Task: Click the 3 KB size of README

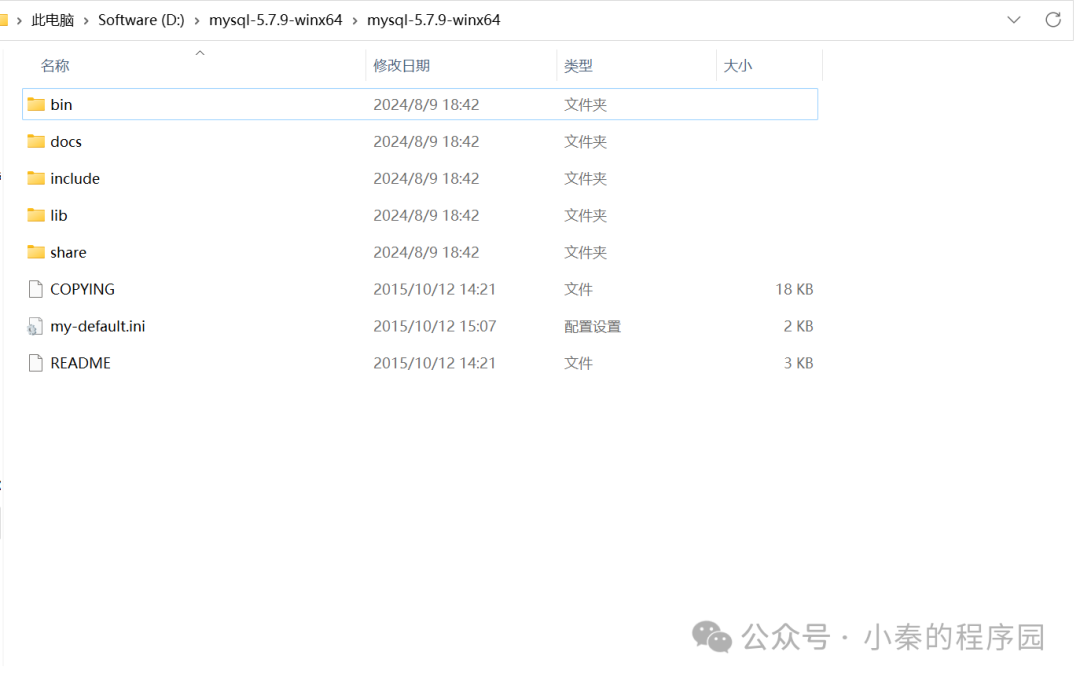Action: coord(798,363)
